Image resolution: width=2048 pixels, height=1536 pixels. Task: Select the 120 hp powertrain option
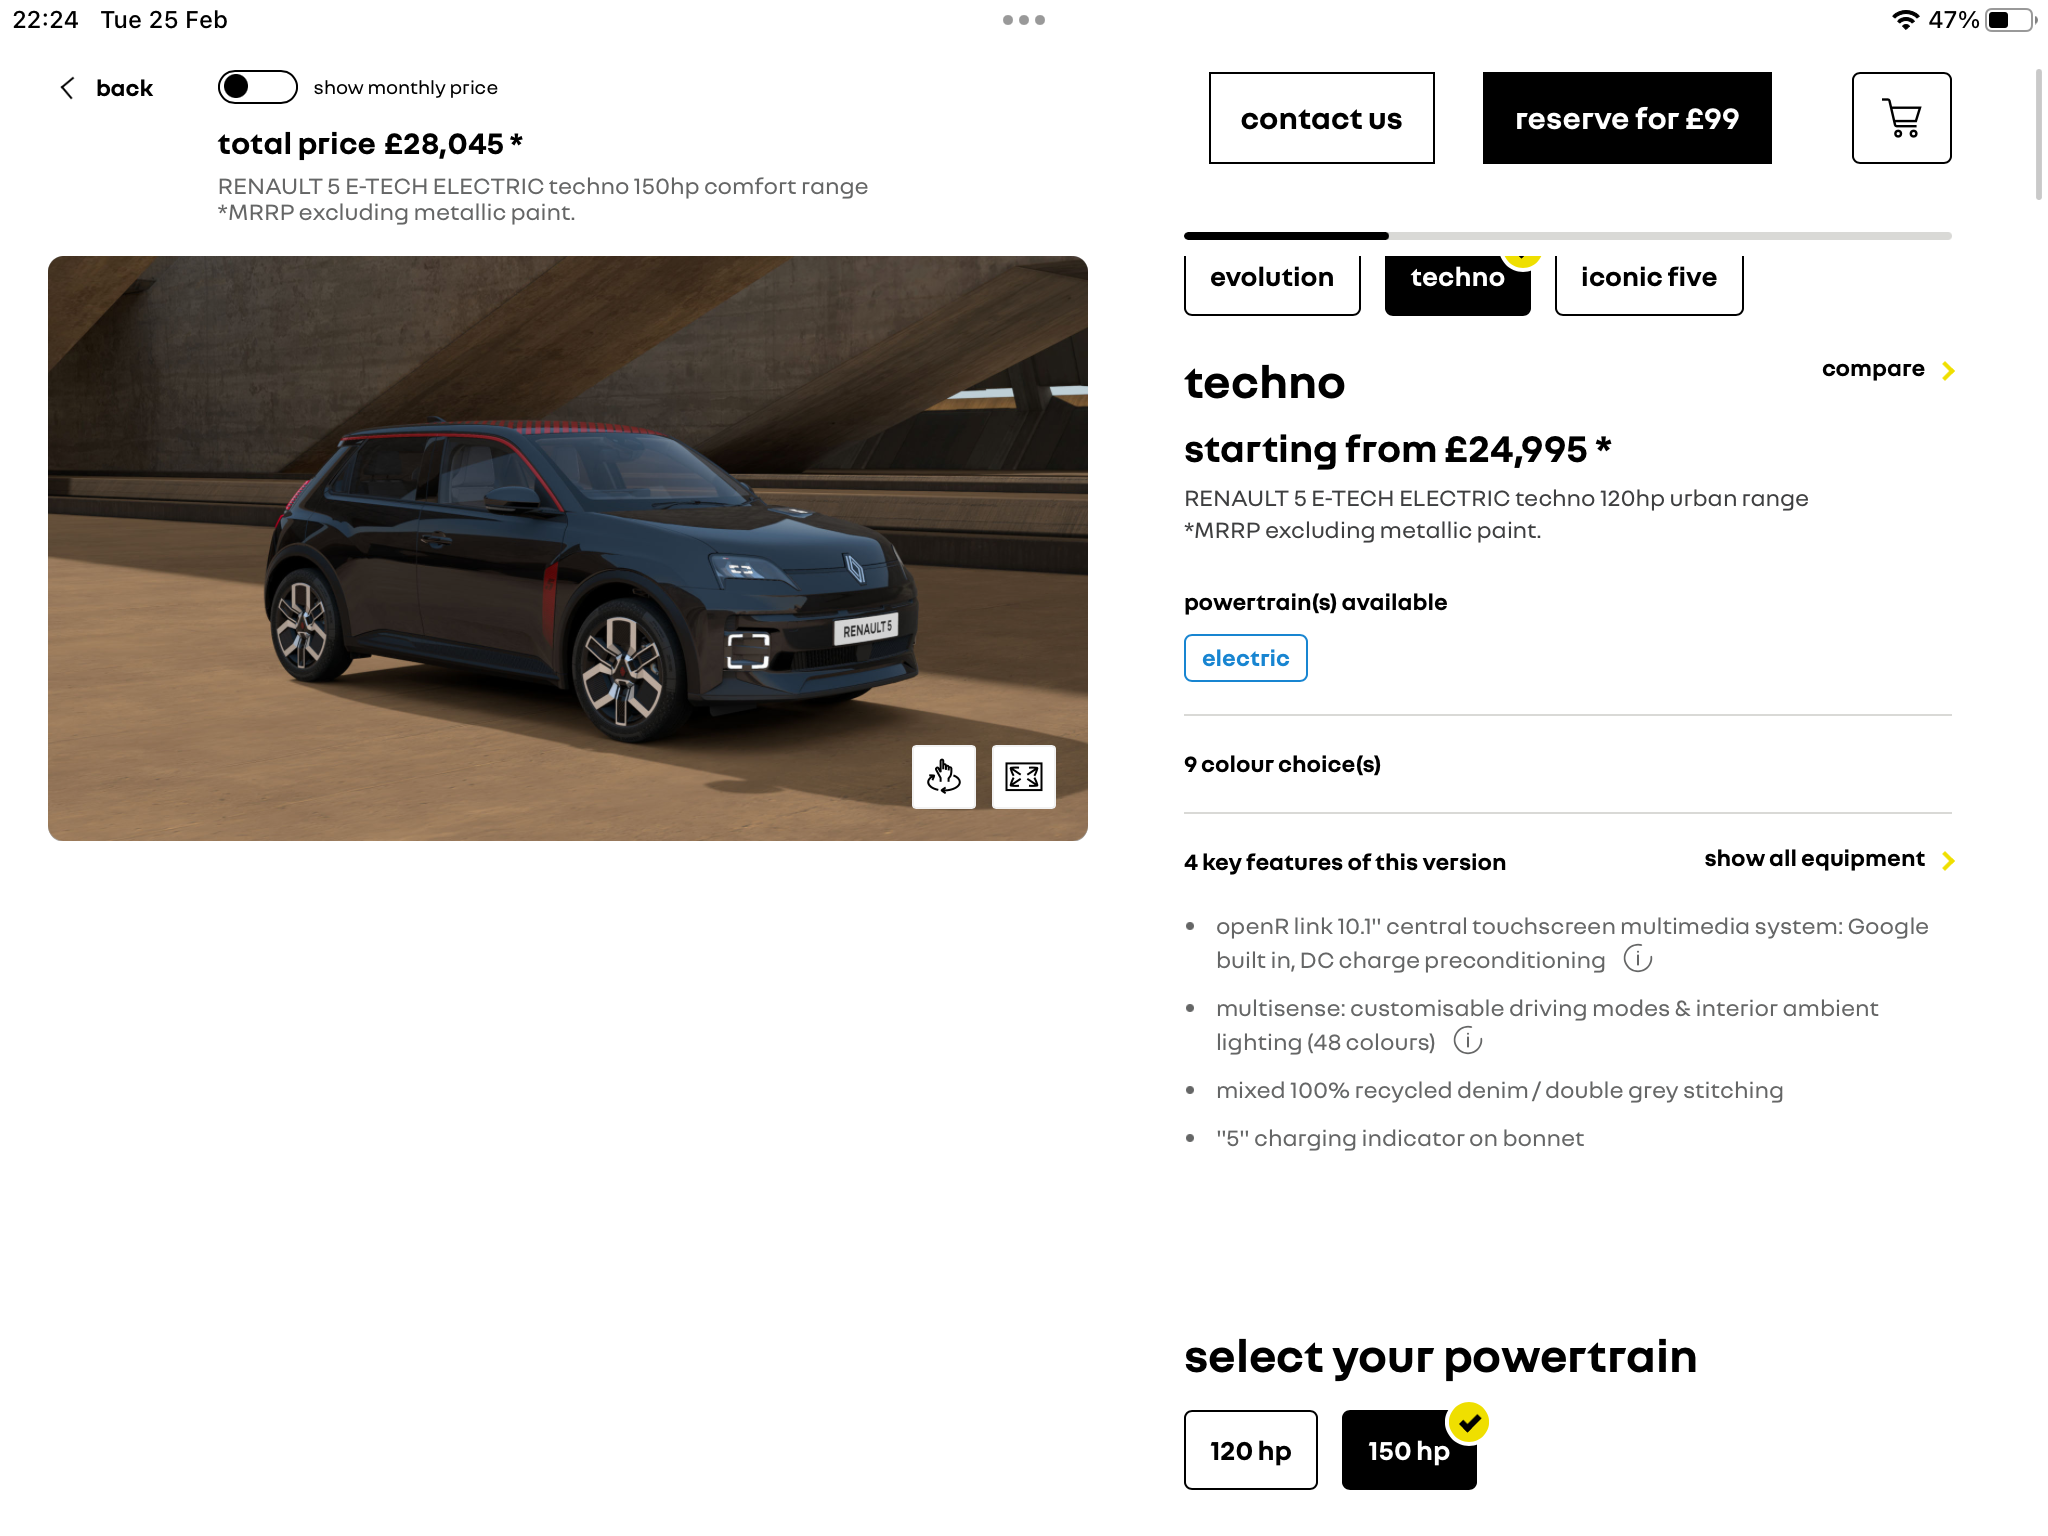(x=1250, y=1450)
